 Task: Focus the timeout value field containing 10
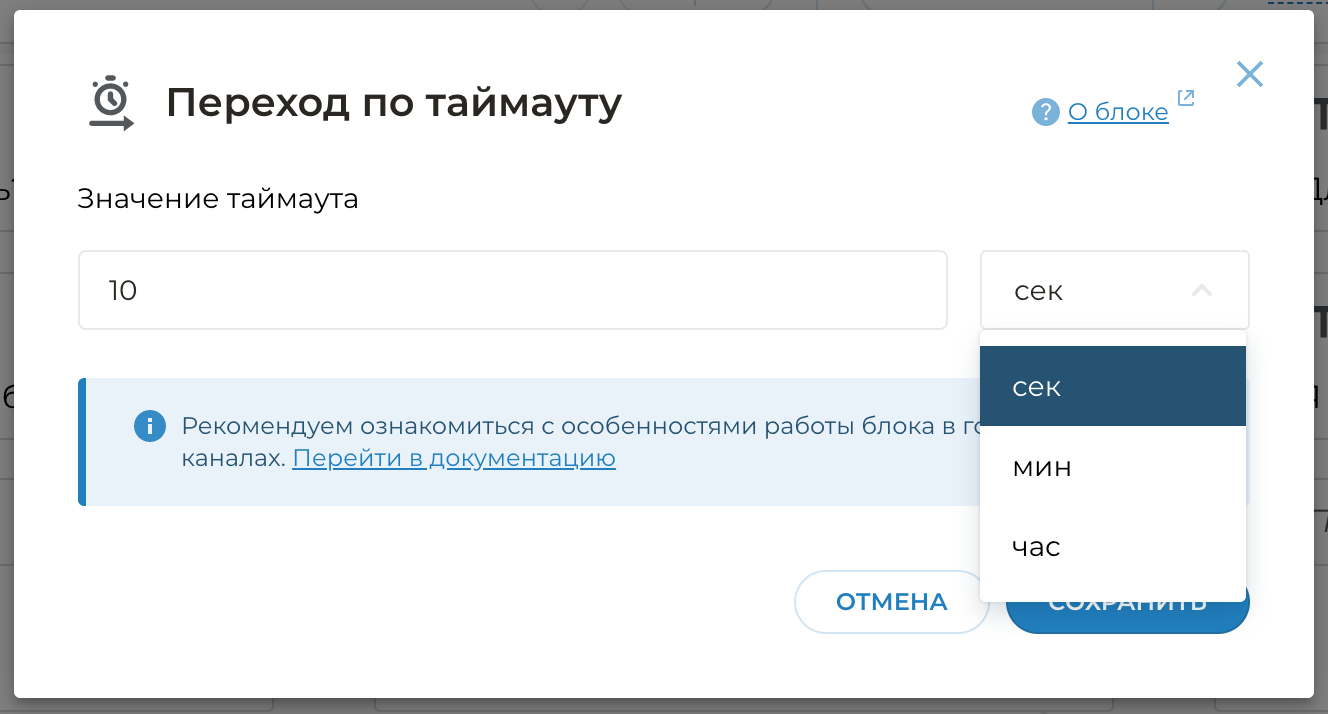coord(512,290)
